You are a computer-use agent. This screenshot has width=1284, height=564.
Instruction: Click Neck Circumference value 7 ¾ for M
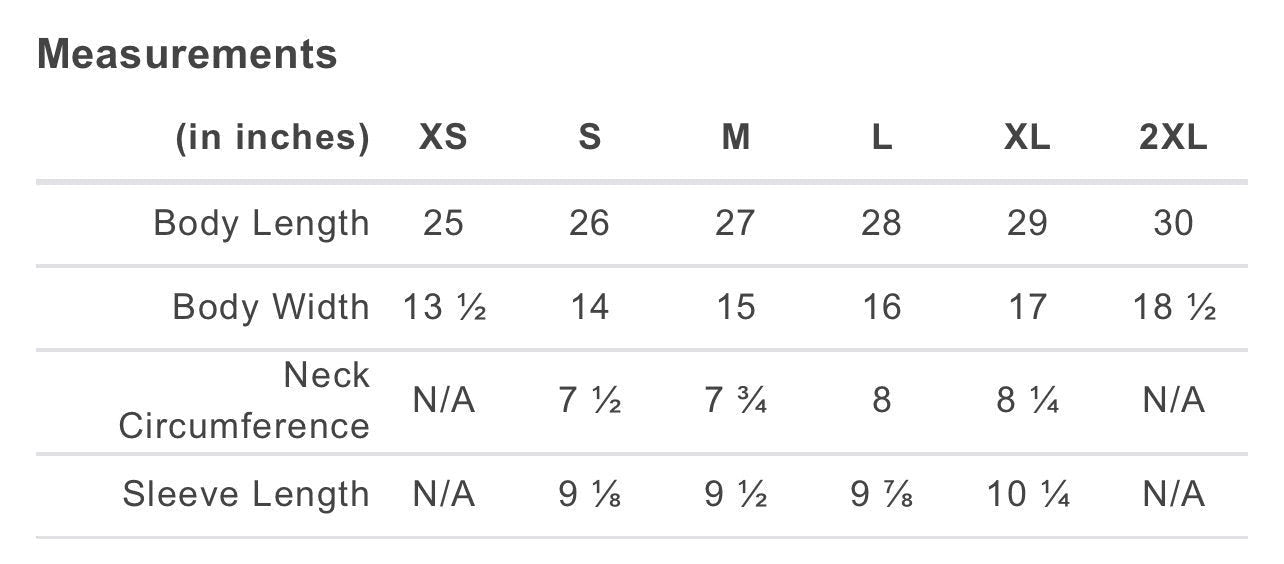736,401
